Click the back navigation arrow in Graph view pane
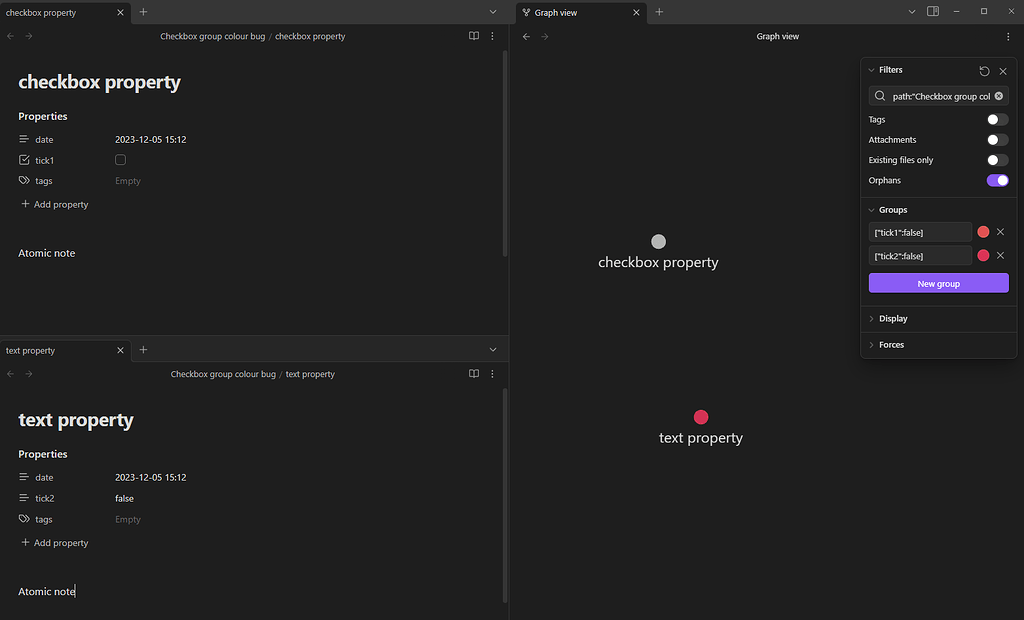Screen dimensions: 1024x620 (526, 36)
